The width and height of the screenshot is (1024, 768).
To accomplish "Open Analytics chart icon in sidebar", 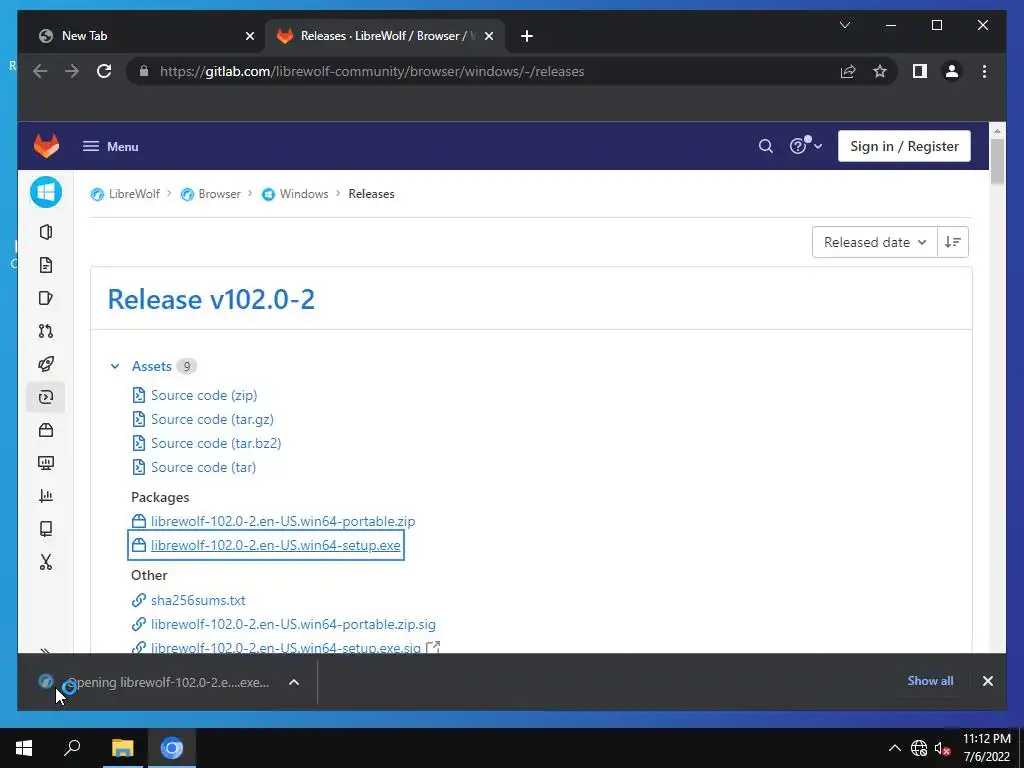I will 46,496.
